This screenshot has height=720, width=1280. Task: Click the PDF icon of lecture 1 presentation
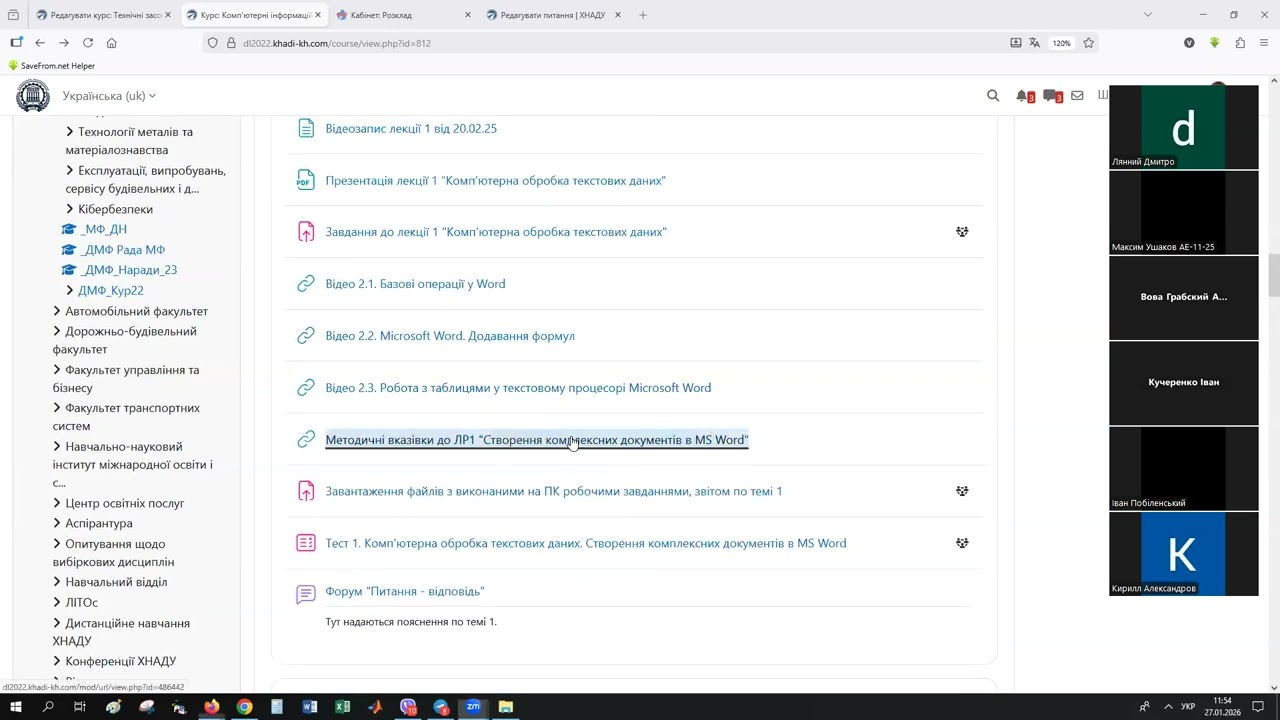pos(306,181)
